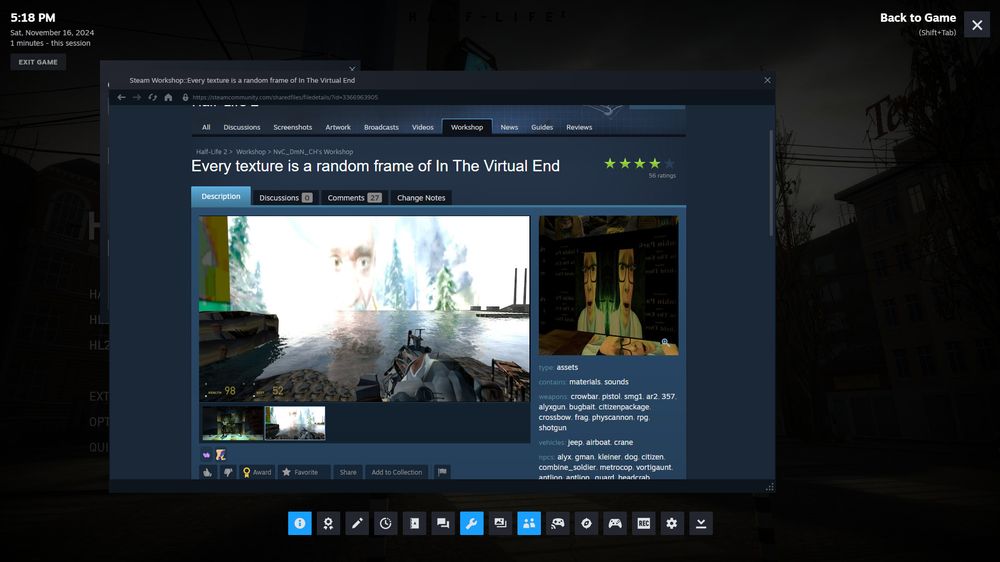
Task: Click the four-star rating display
Action: (x=639, y=164)
